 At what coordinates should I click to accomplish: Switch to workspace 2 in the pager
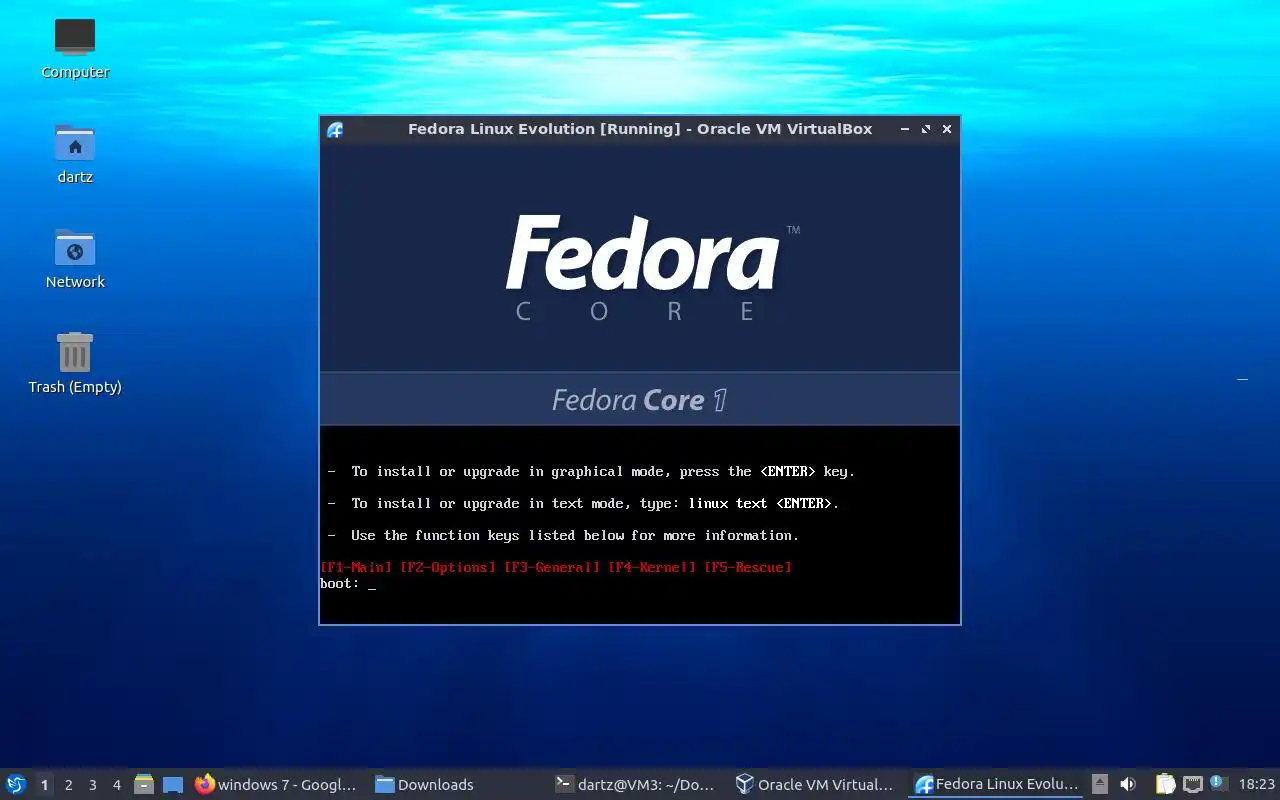coord(68,785)
